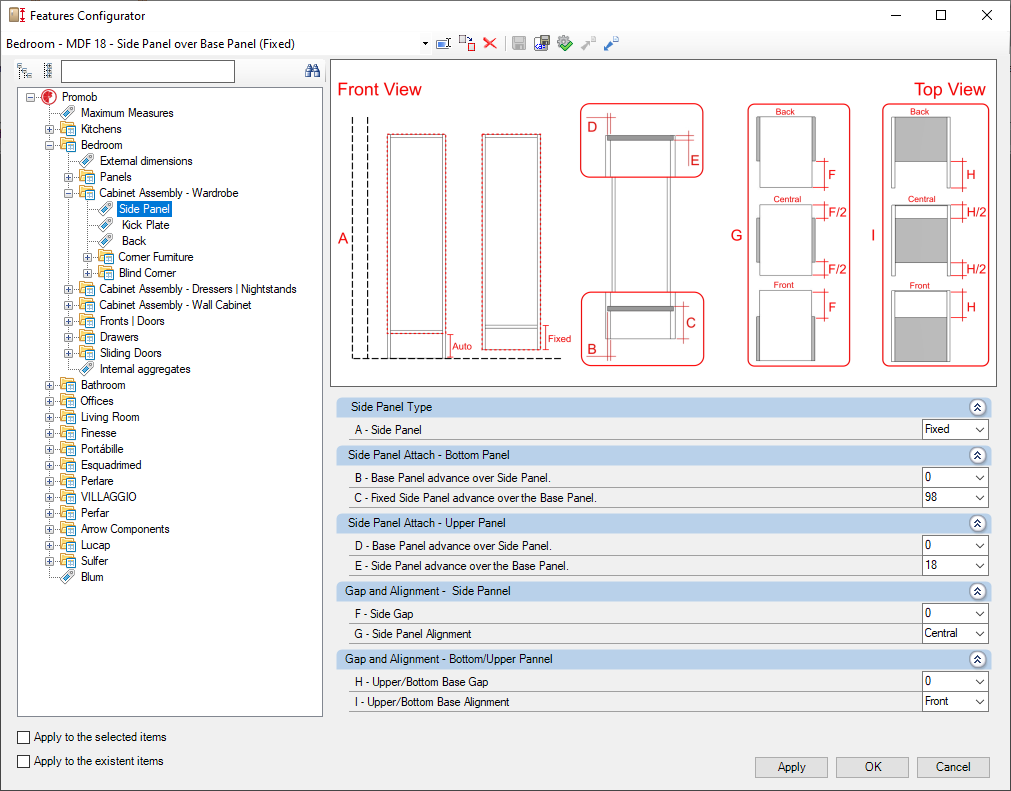
Task: Click the folder icon beside Kitchens
Action: [x=68, y=129]
